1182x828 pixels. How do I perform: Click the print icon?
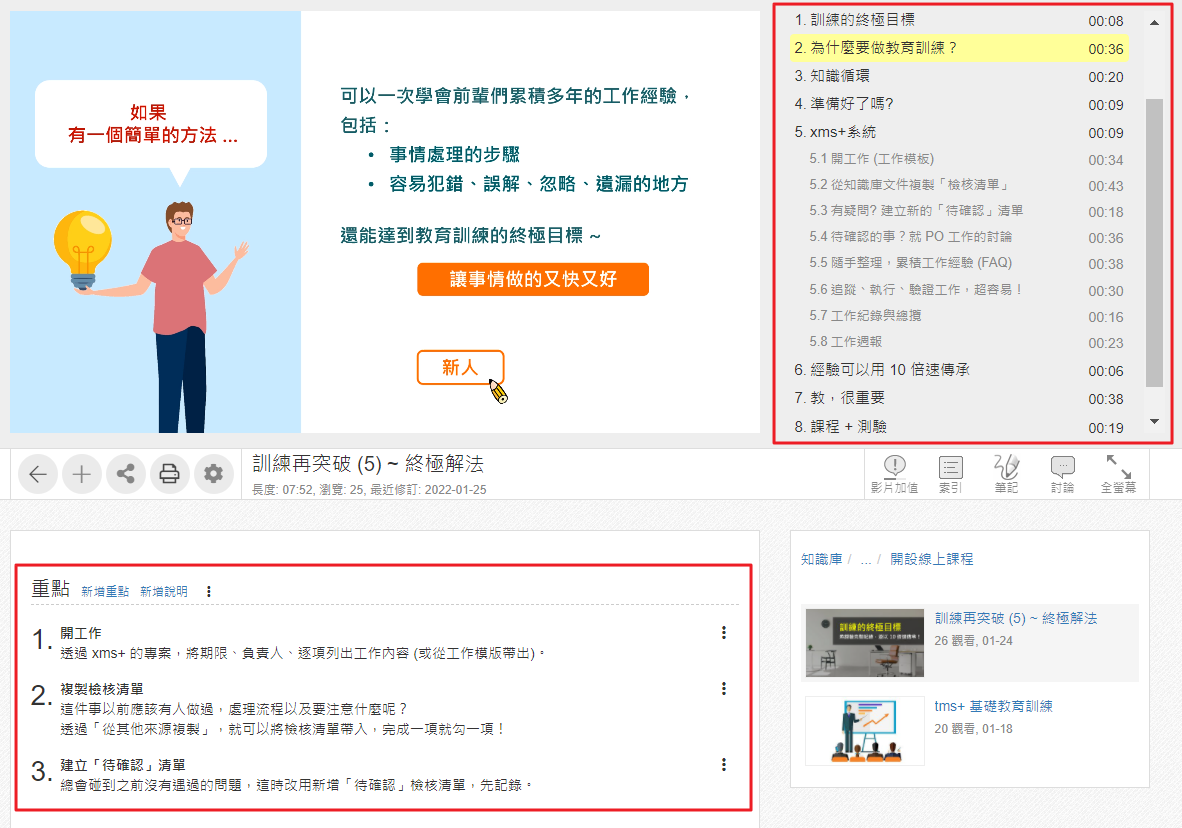(170, 474)
